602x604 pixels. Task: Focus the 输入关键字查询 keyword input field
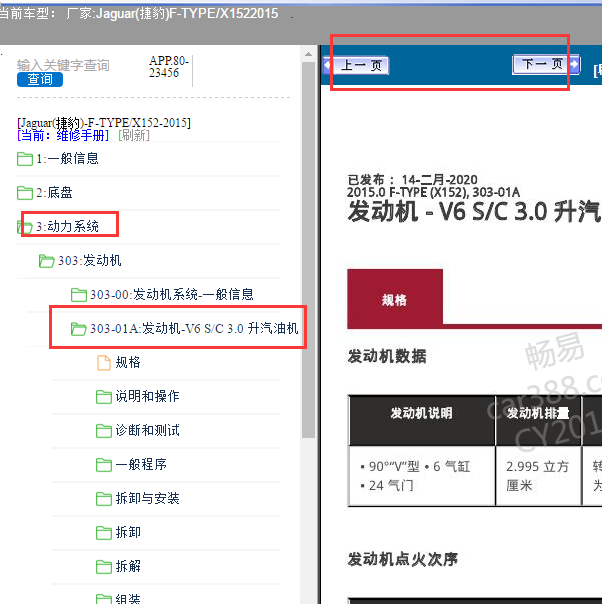pos(63,65)
